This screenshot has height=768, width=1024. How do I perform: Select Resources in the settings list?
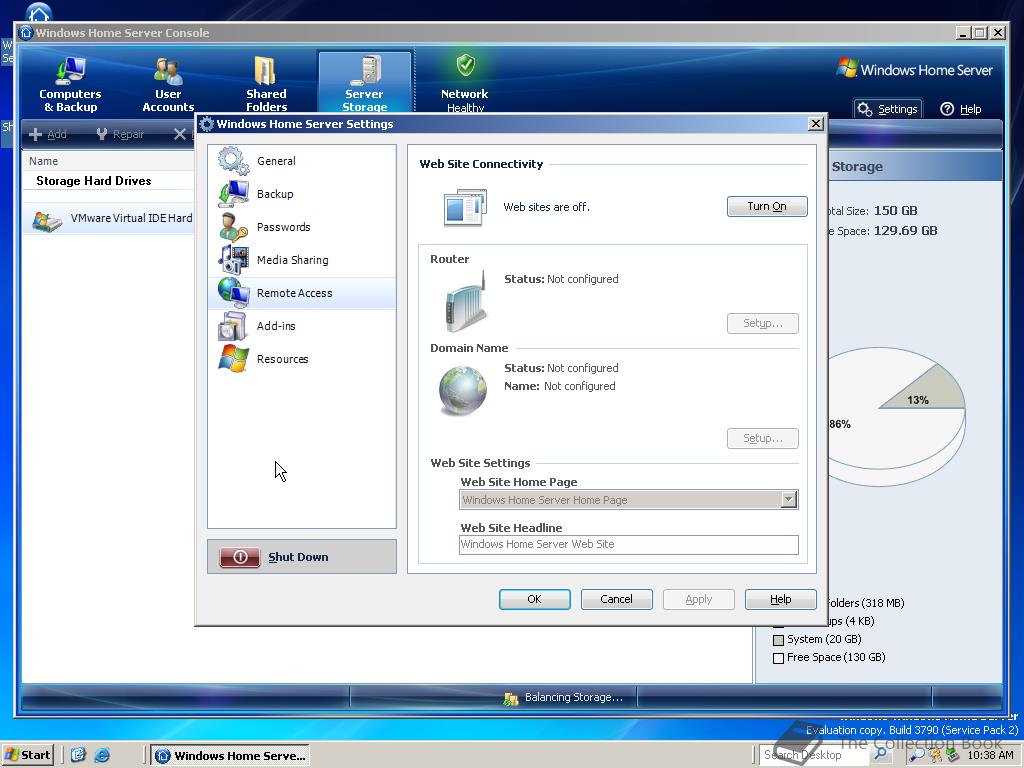pos(302,359)
